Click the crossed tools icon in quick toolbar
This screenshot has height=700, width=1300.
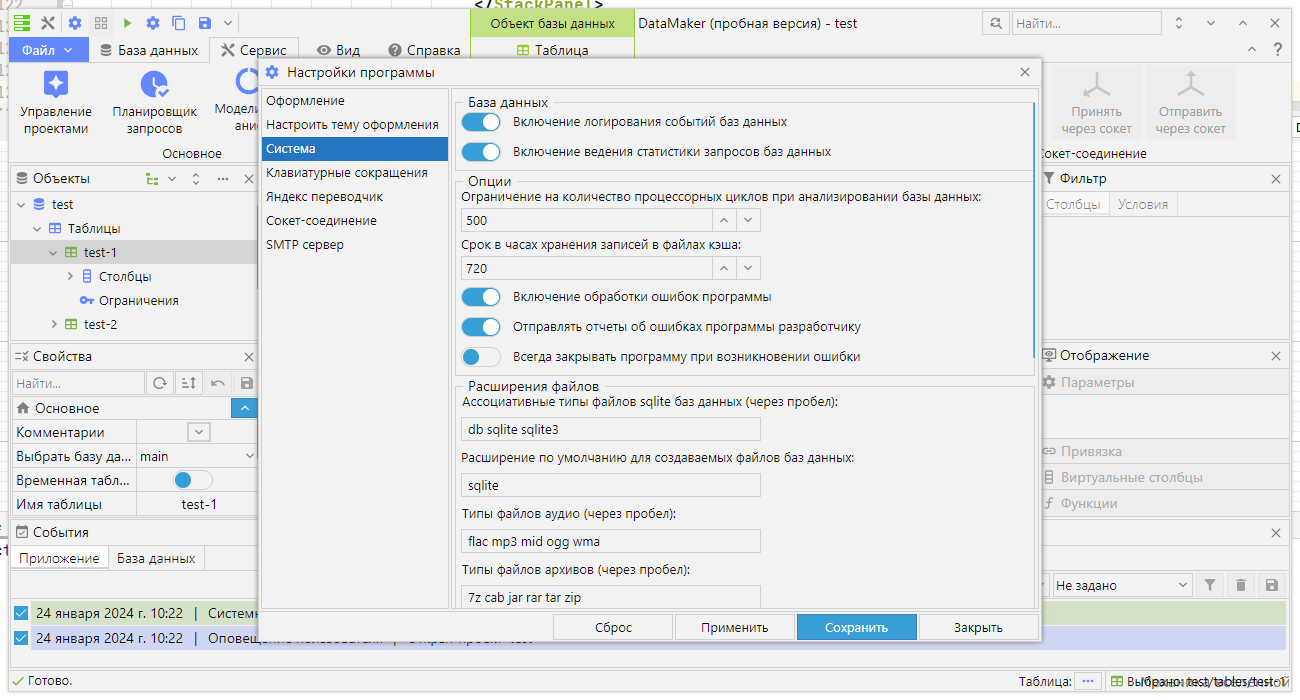coord(47,23)
